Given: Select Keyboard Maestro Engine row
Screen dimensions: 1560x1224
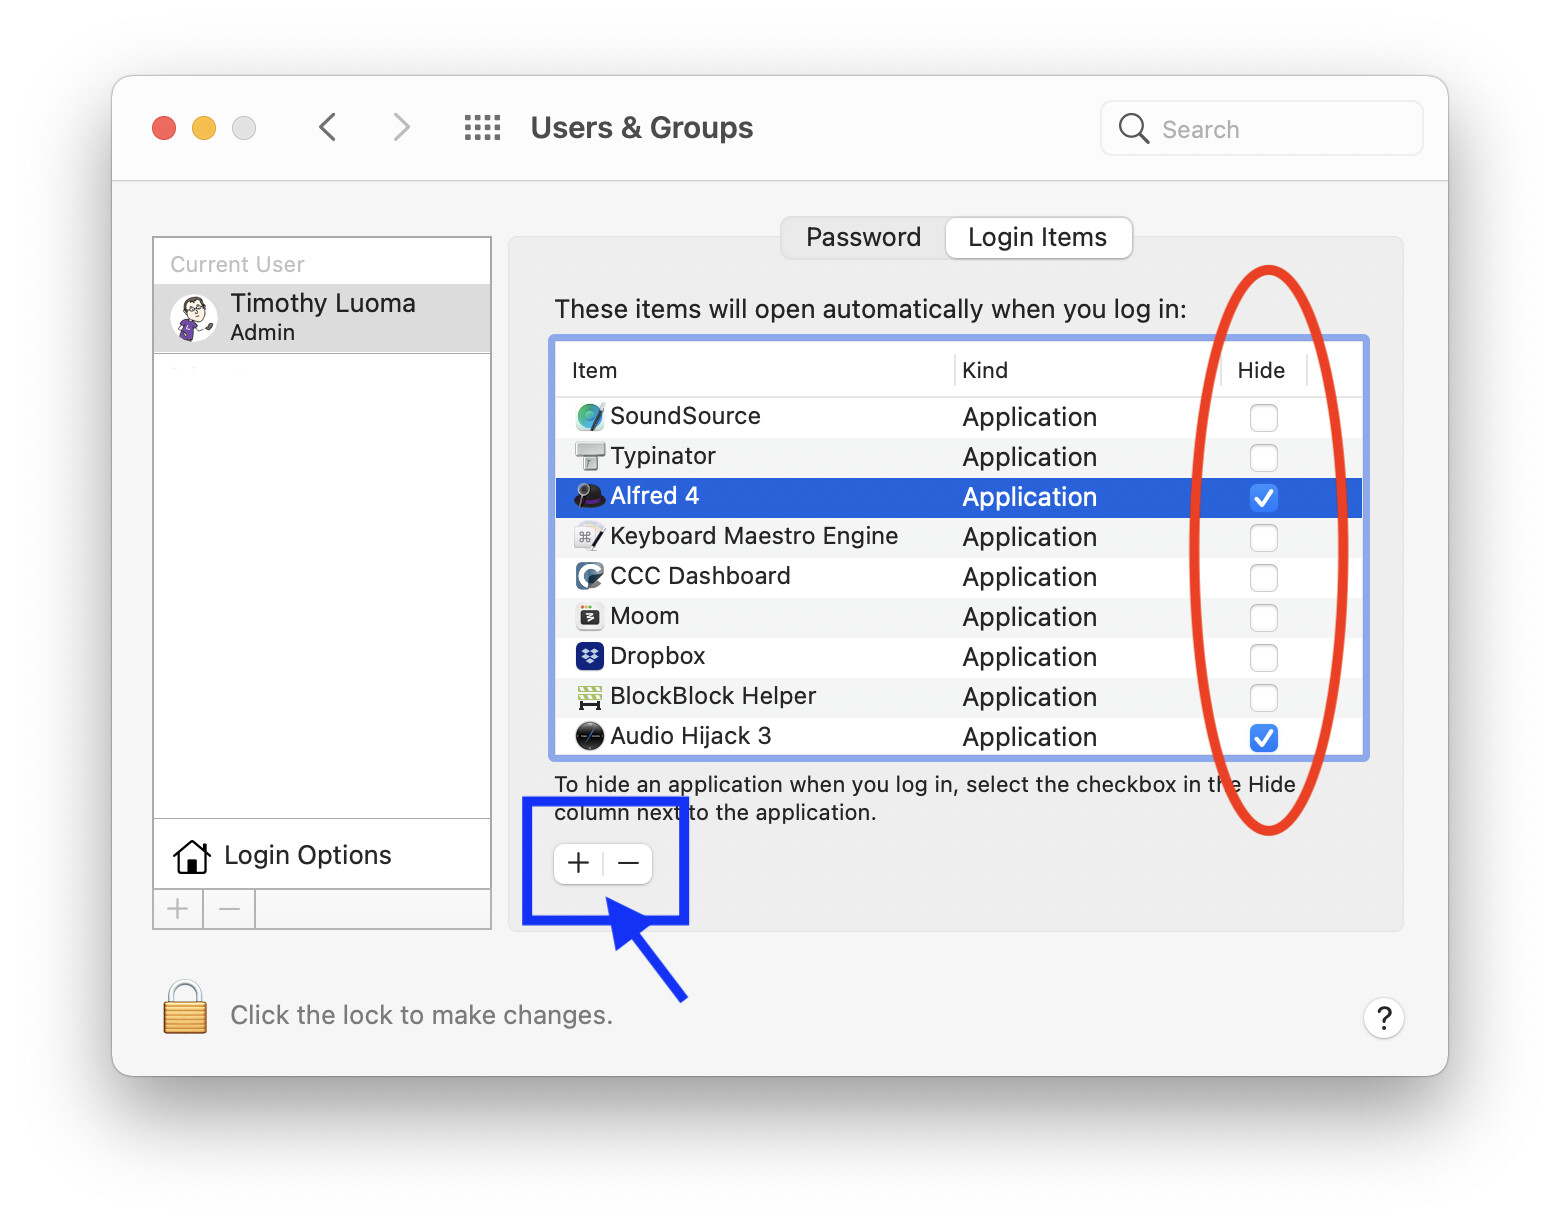Looking at the screenshot, I should pyautogui.click(x=754, y=537).
